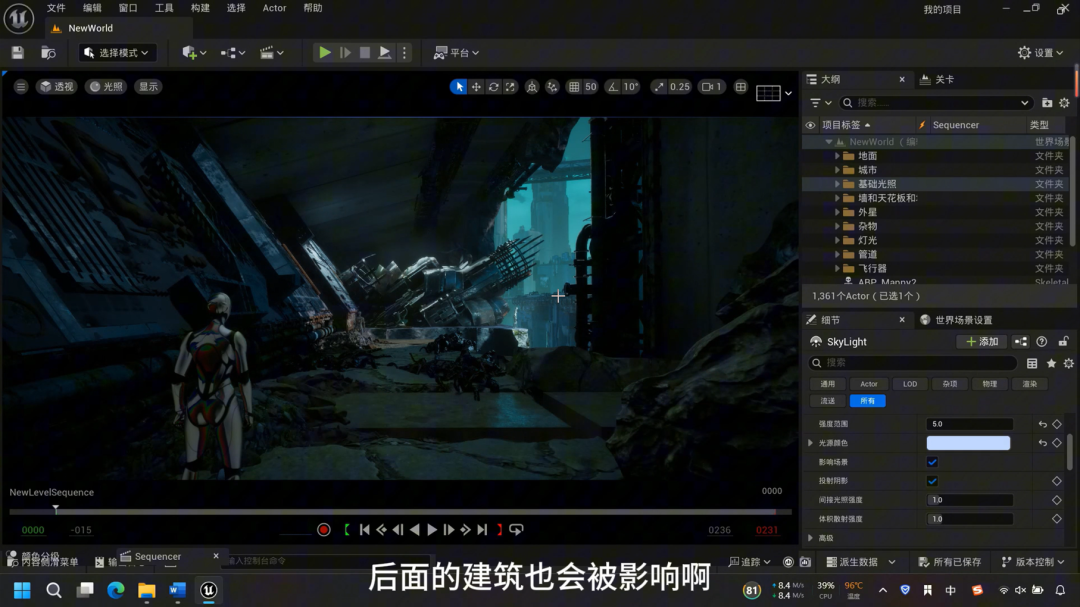This screenshot has height=607, width=1080.
Task: Uncheck the 投射阴影 checkbox
Action: tap(932, 481)
